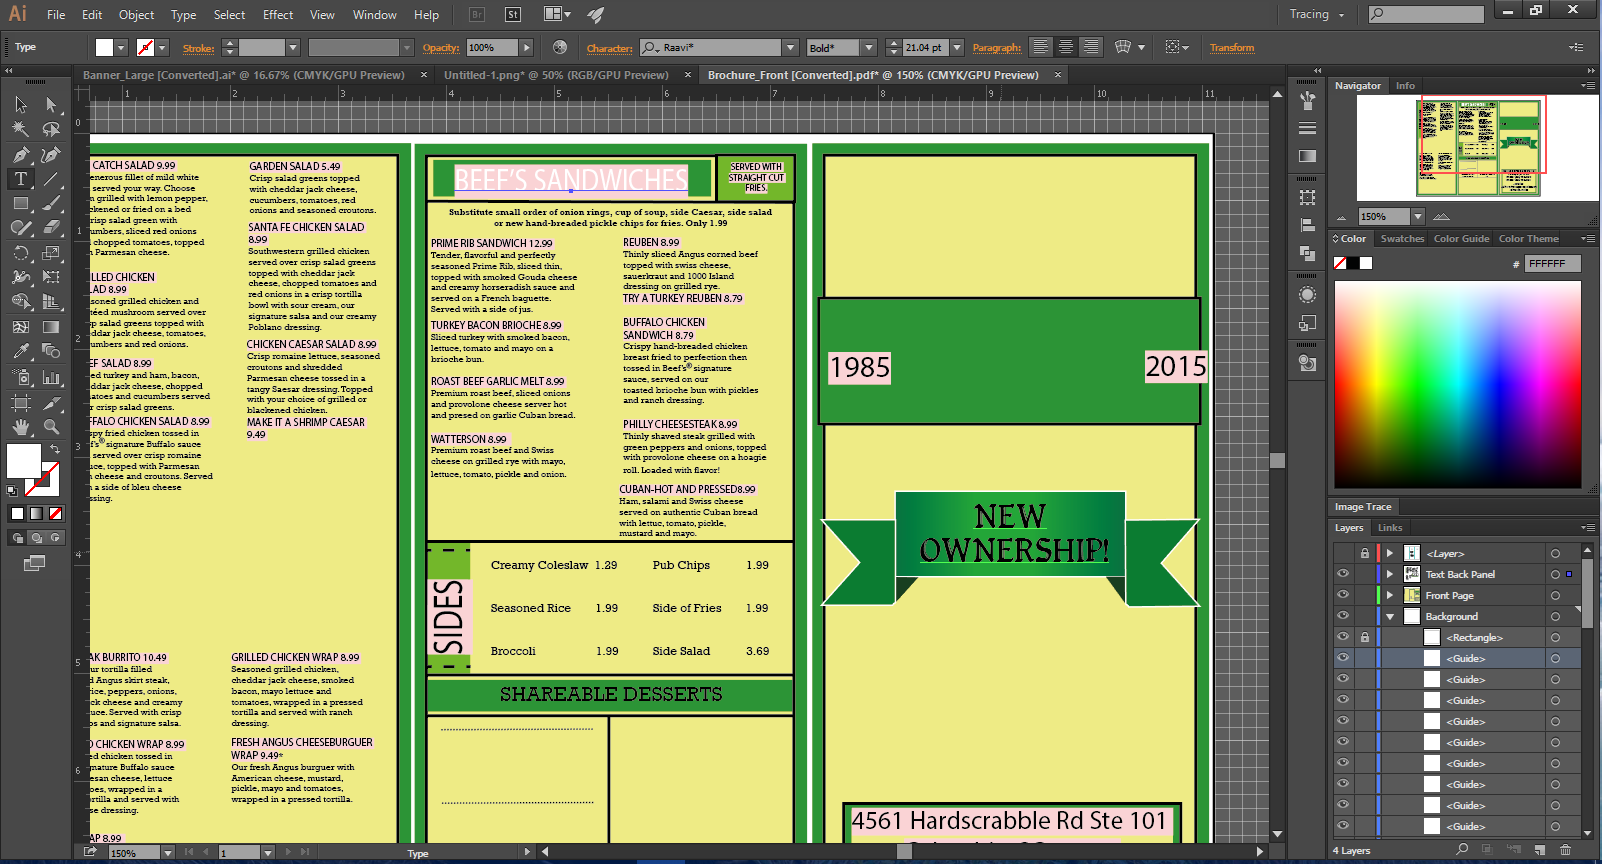Select the Rotate tool

(20, 253)
